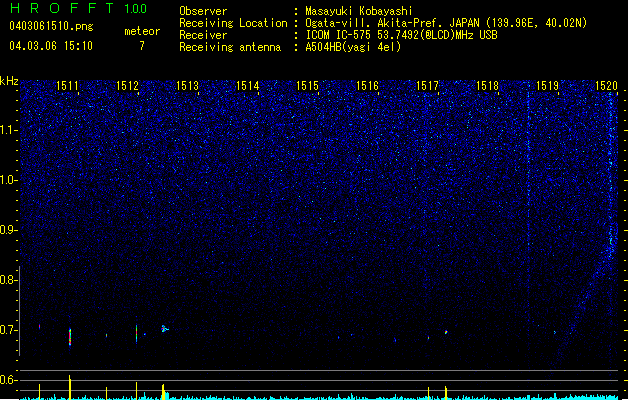Click the date stamp 04.03.06 15:10

[x=51, y=46]
